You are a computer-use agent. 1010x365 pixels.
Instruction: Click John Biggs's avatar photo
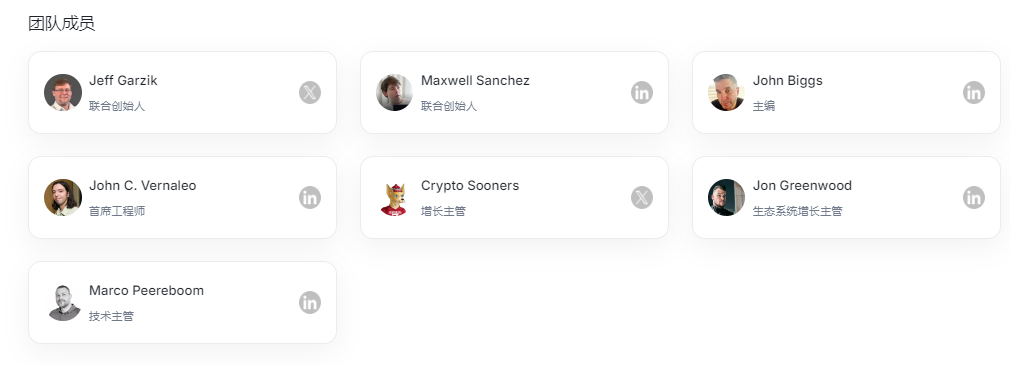pyautogui.click(x=726, y=93)
